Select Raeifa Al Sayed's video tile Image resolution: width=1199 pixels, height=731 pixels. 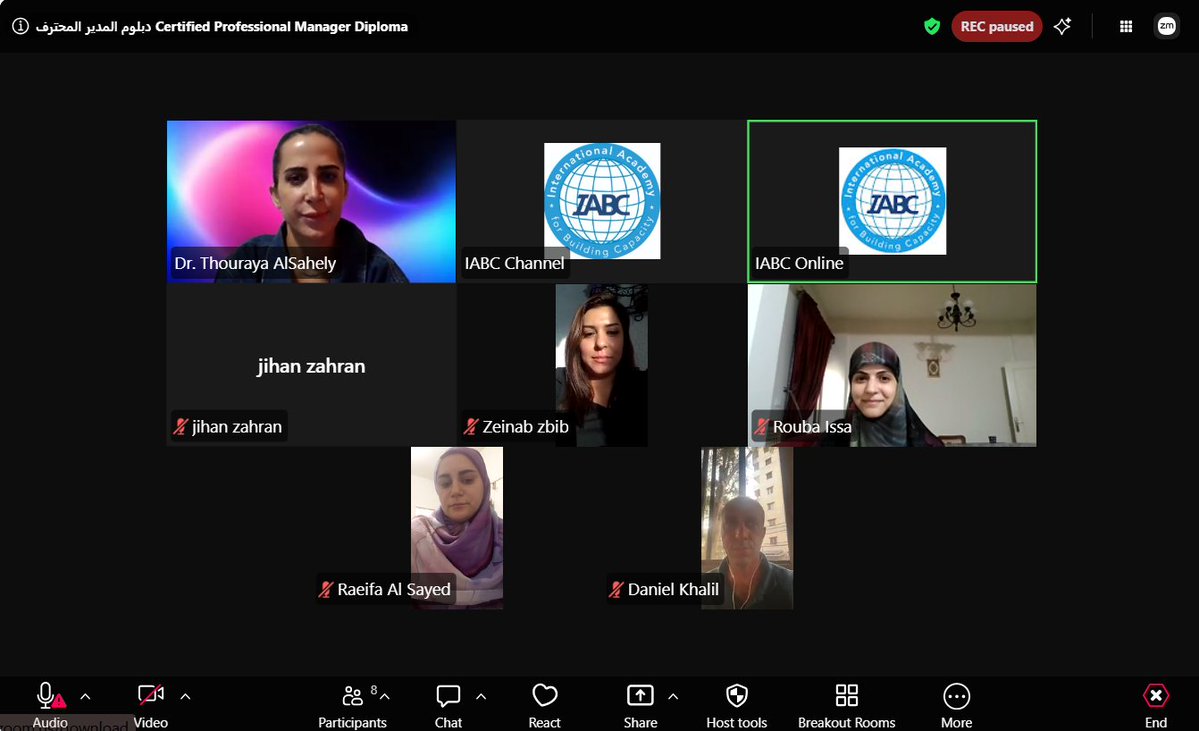point(457,528)
